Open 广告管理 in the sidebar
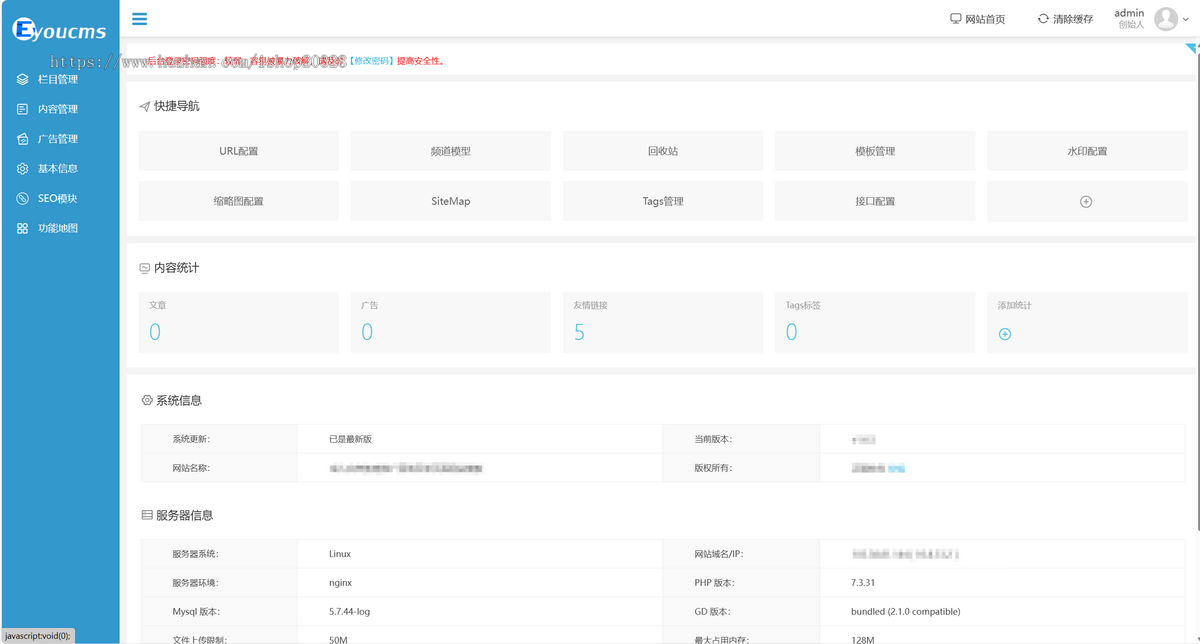The height and width of the screenshot is (644, 1200). pyautogui.click(x=60, y=139)
